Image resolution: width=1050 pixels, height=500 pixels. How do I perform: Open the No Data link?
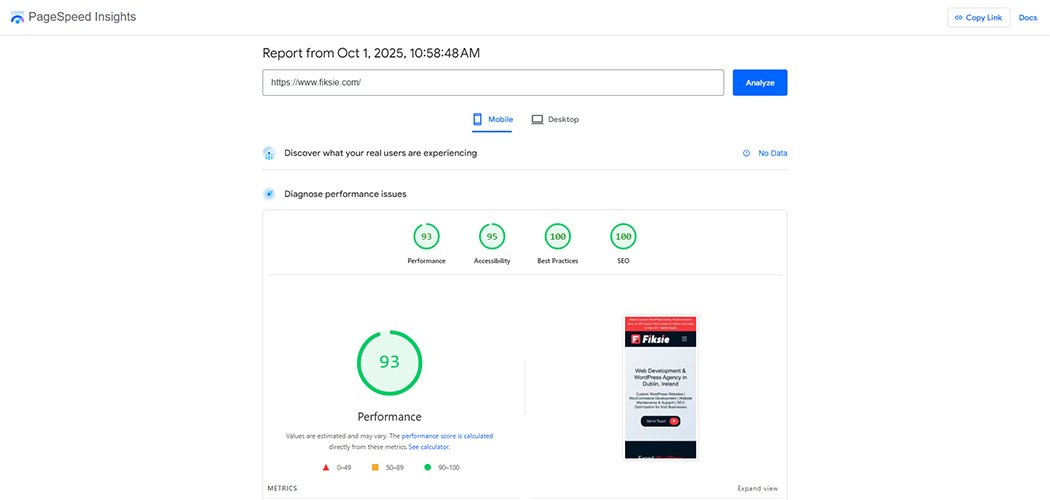[772, 153]
